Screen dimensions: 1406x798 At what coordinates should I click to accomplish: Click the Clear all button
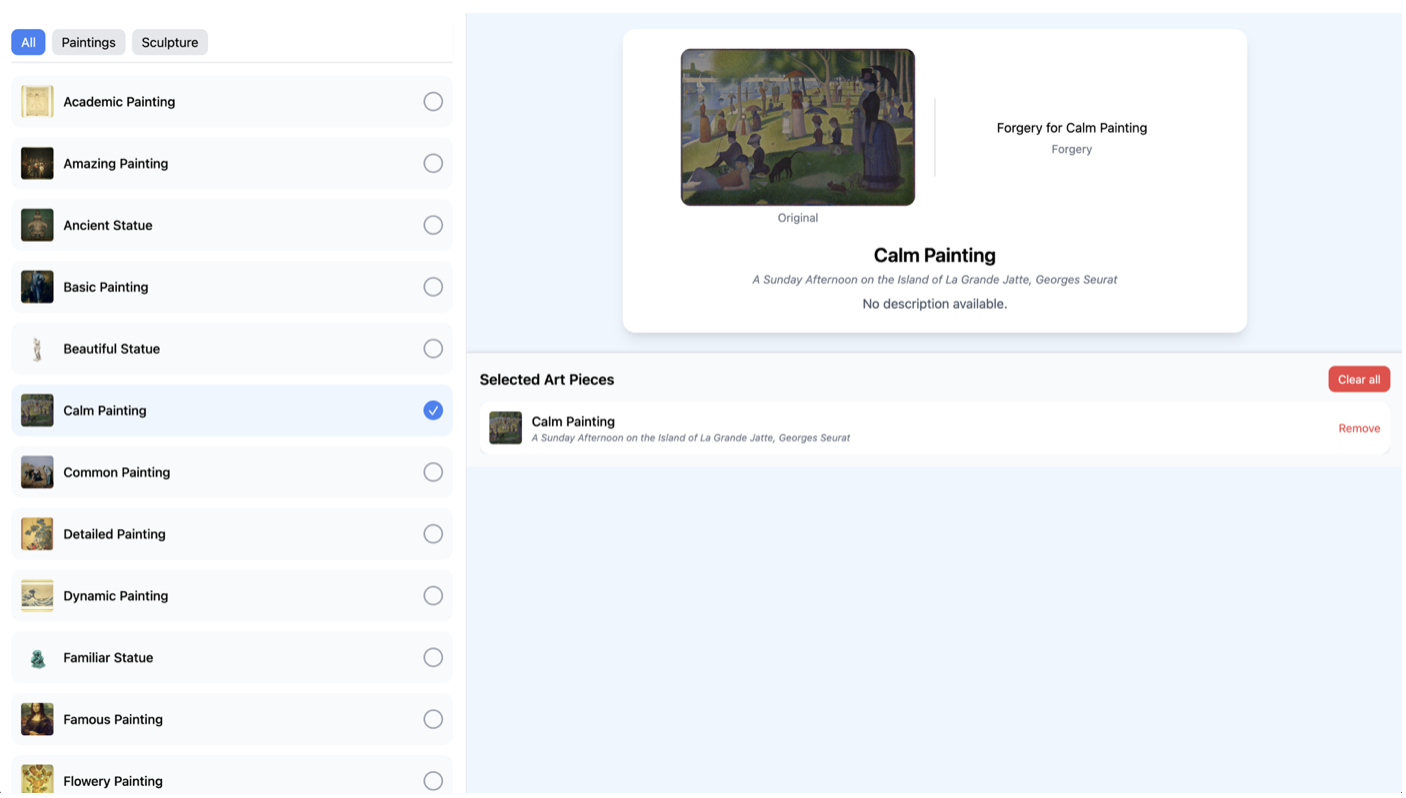coord(1358,379)
